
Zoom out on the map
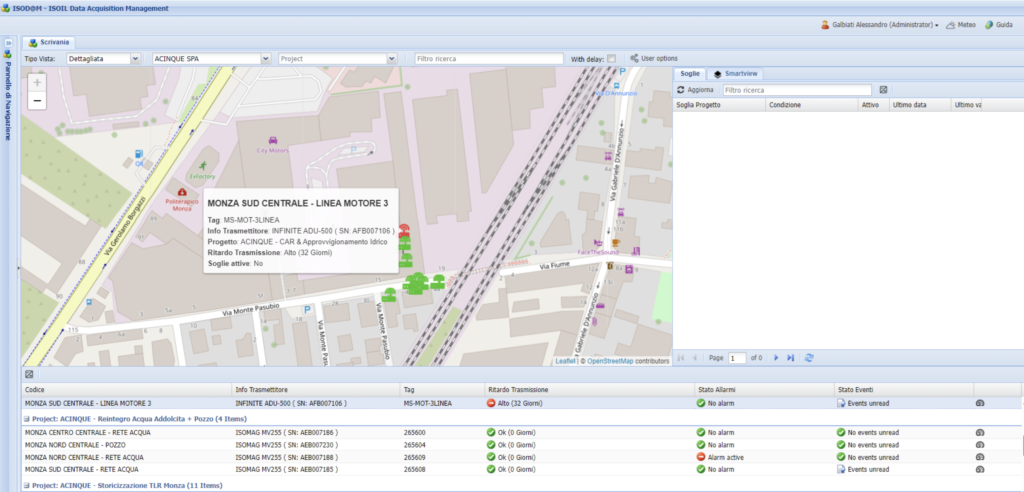pyautogui.click(x=37, y=101)
